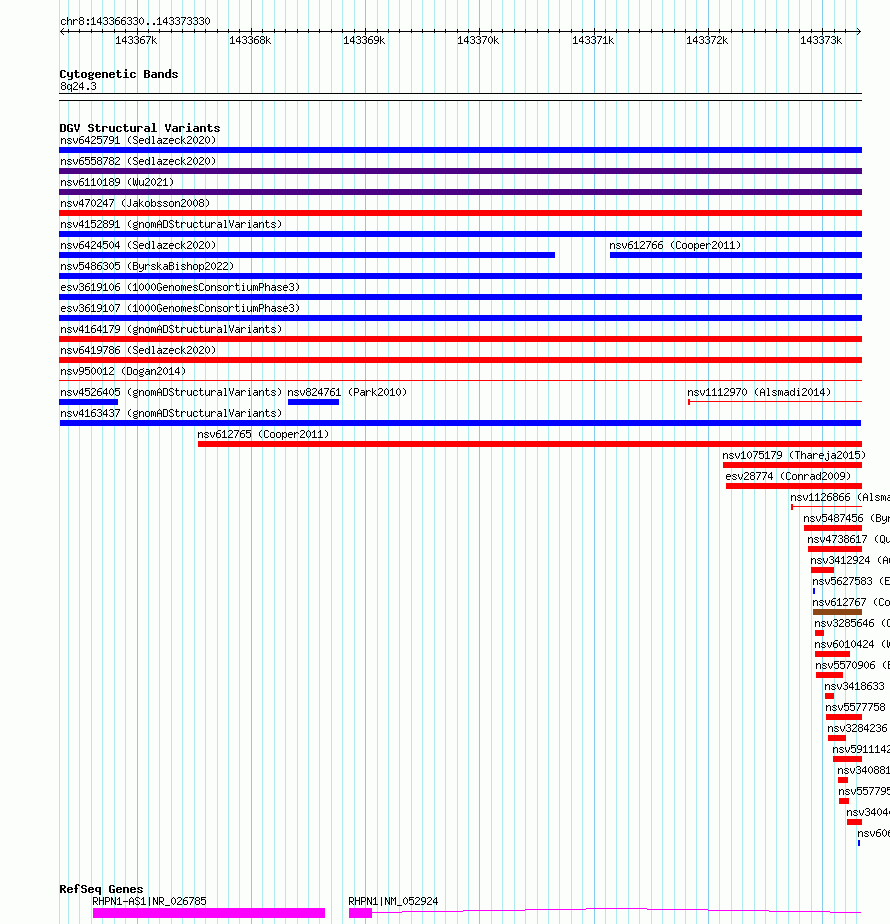Click the purple bar under nsv6110189 (Wu2021)
Image resolution: width=890 pixels, height=924 pixels.
pyautogui.click(x=460, y=192)
